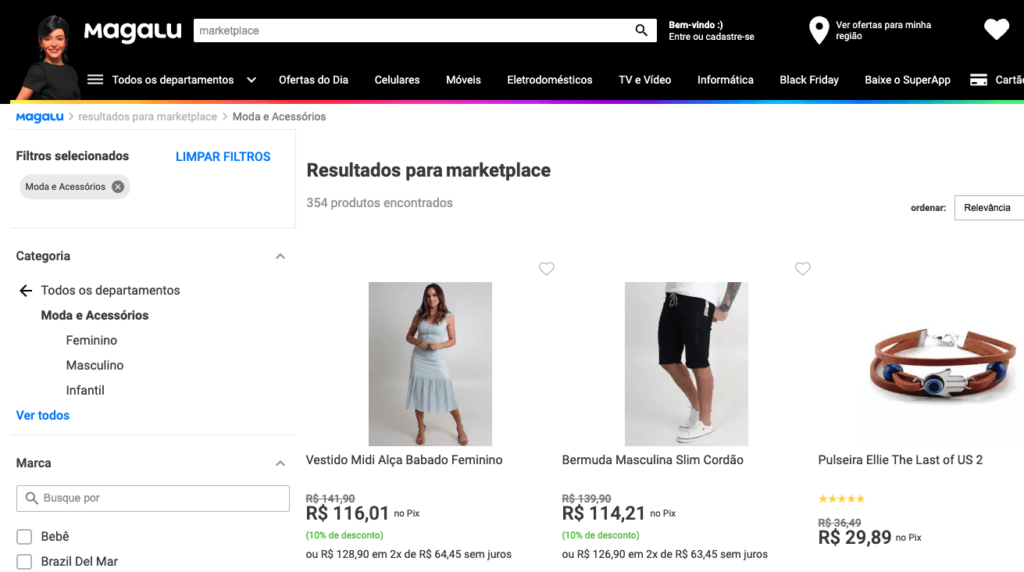Collapse the Marca filter section
The width and height of the screenshot is (1024, 572).
coord(280,464)
